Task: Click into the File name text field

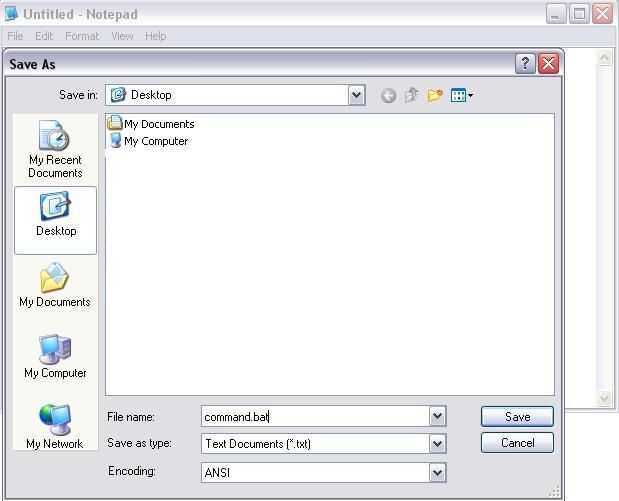Action: point(315,417)
